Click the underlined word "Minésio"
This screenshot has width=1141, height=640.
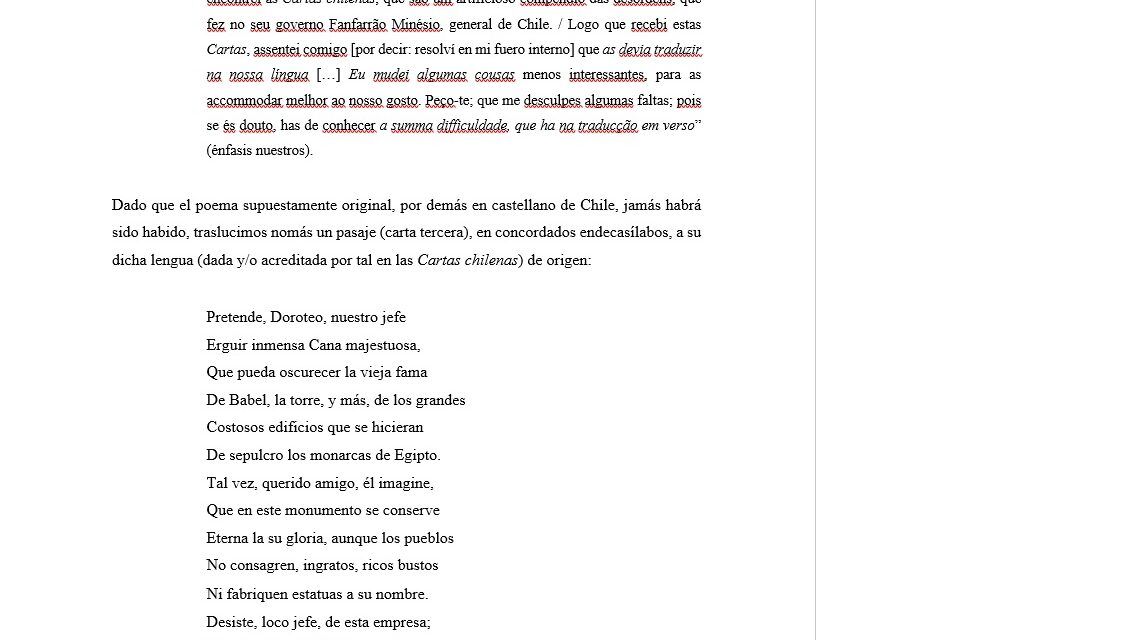pyautogui.click(x=416, y=24)
